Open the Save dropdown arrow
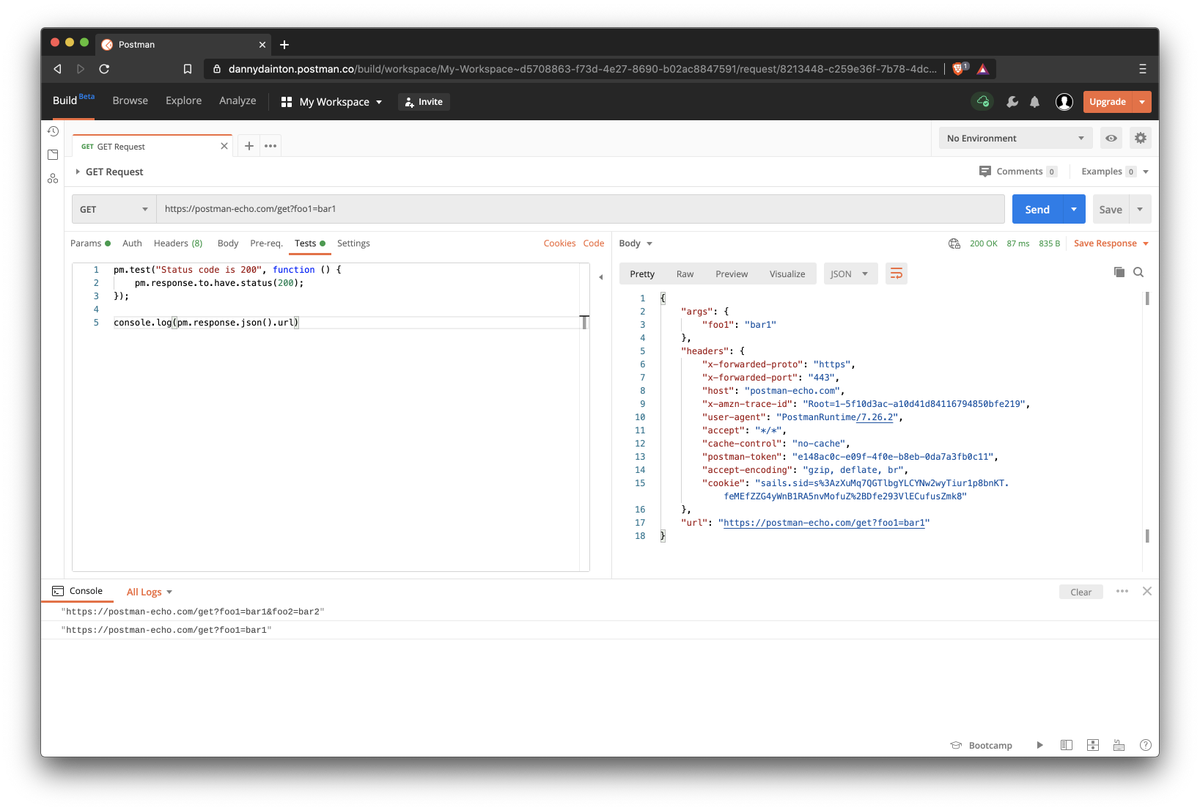 (x=1140, y=209)
